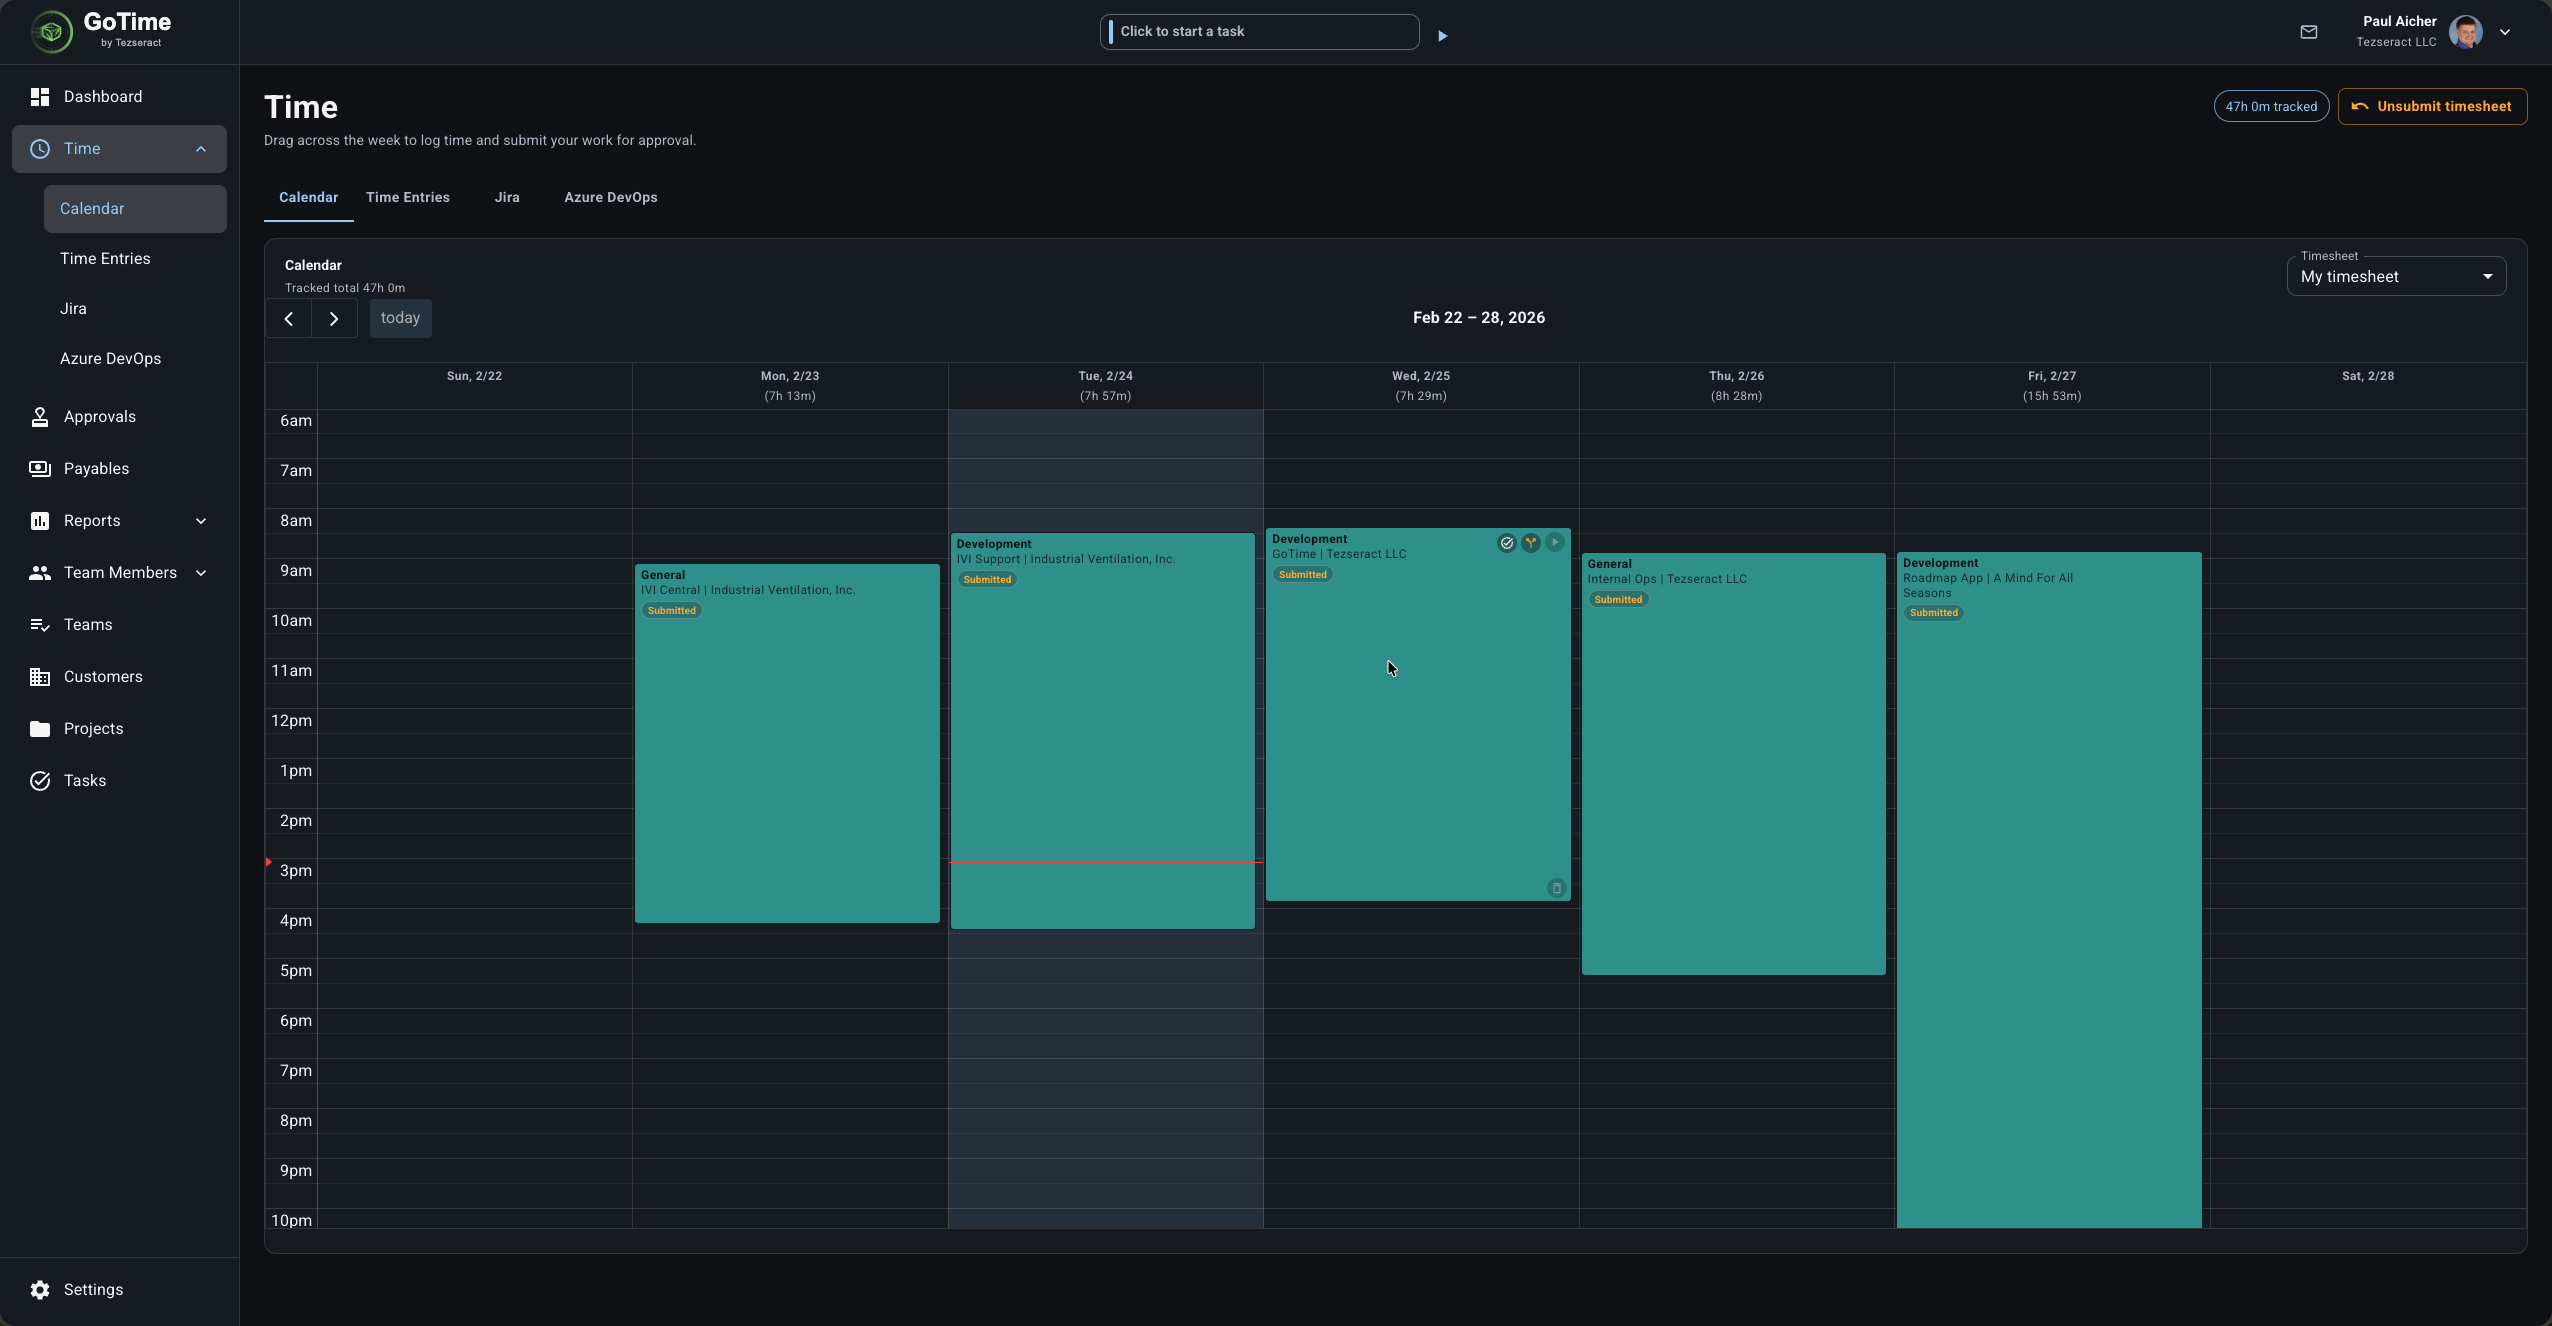Go to the previous week

pos(289,318)
